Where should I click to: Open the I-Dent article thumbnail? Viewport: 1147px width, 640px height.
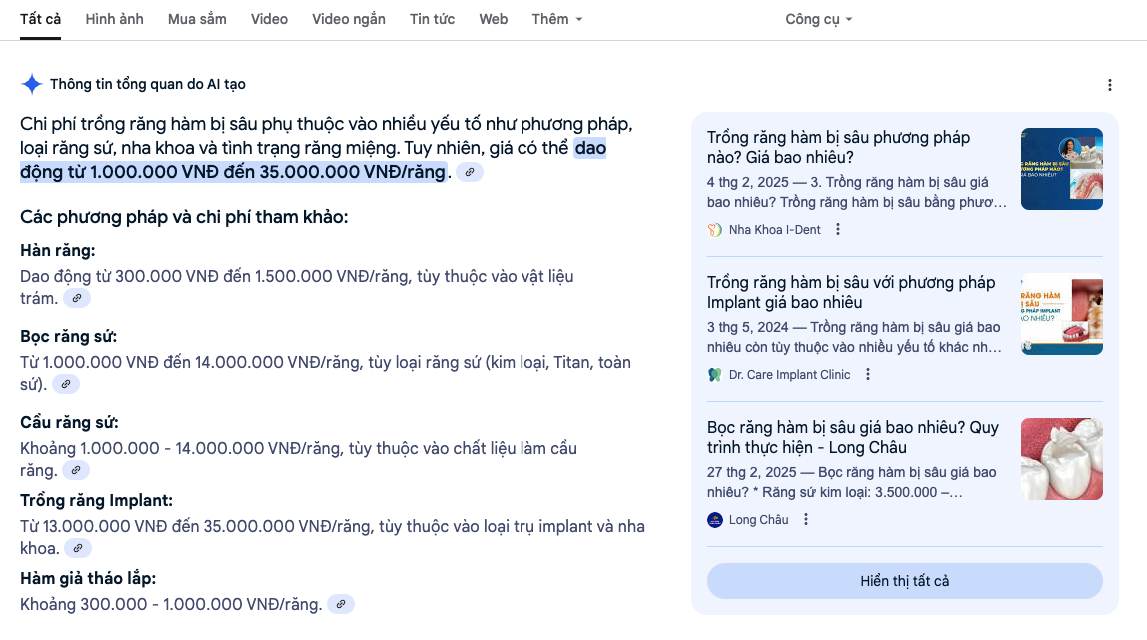tap(1061, 169)
